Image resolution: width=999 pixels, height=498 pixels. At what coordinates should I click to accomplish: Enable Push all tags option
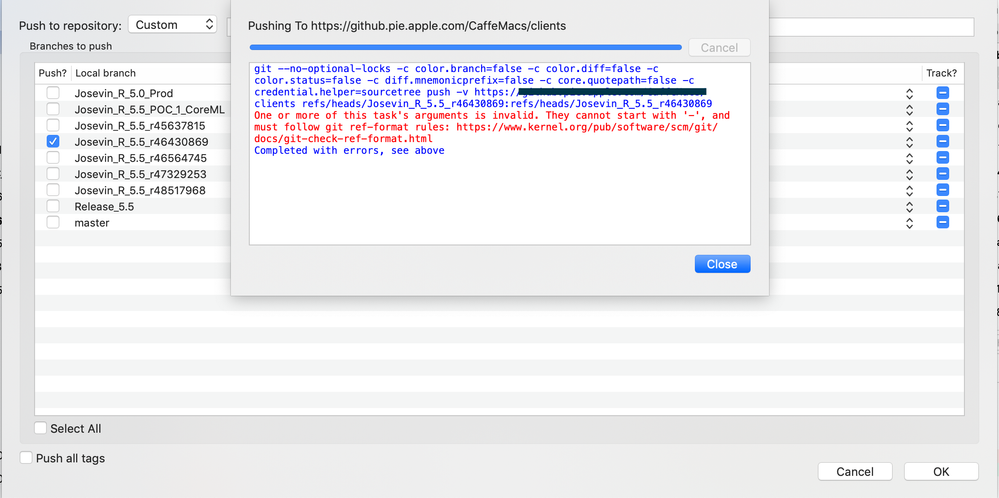click(26, 458)
